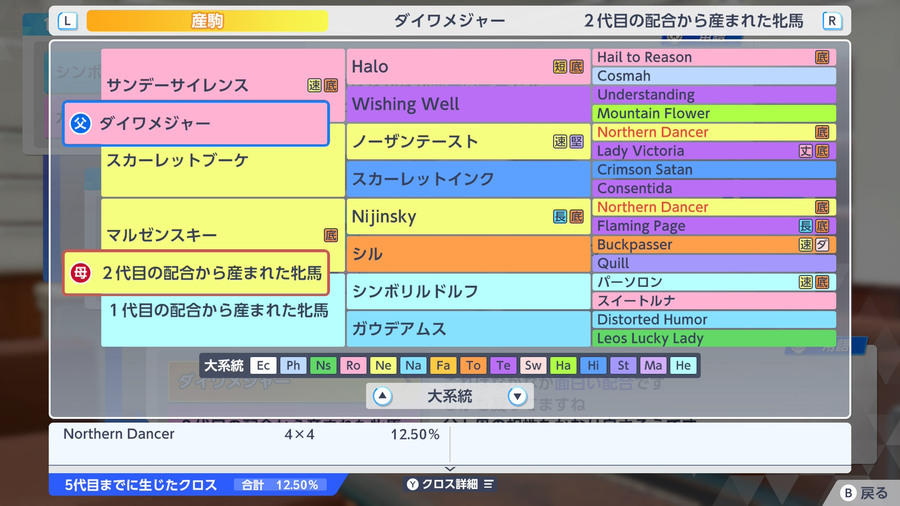Click the Te lineage color swatch
The width and height of the screenshot is (900, 506).
(x=503, y=365)
